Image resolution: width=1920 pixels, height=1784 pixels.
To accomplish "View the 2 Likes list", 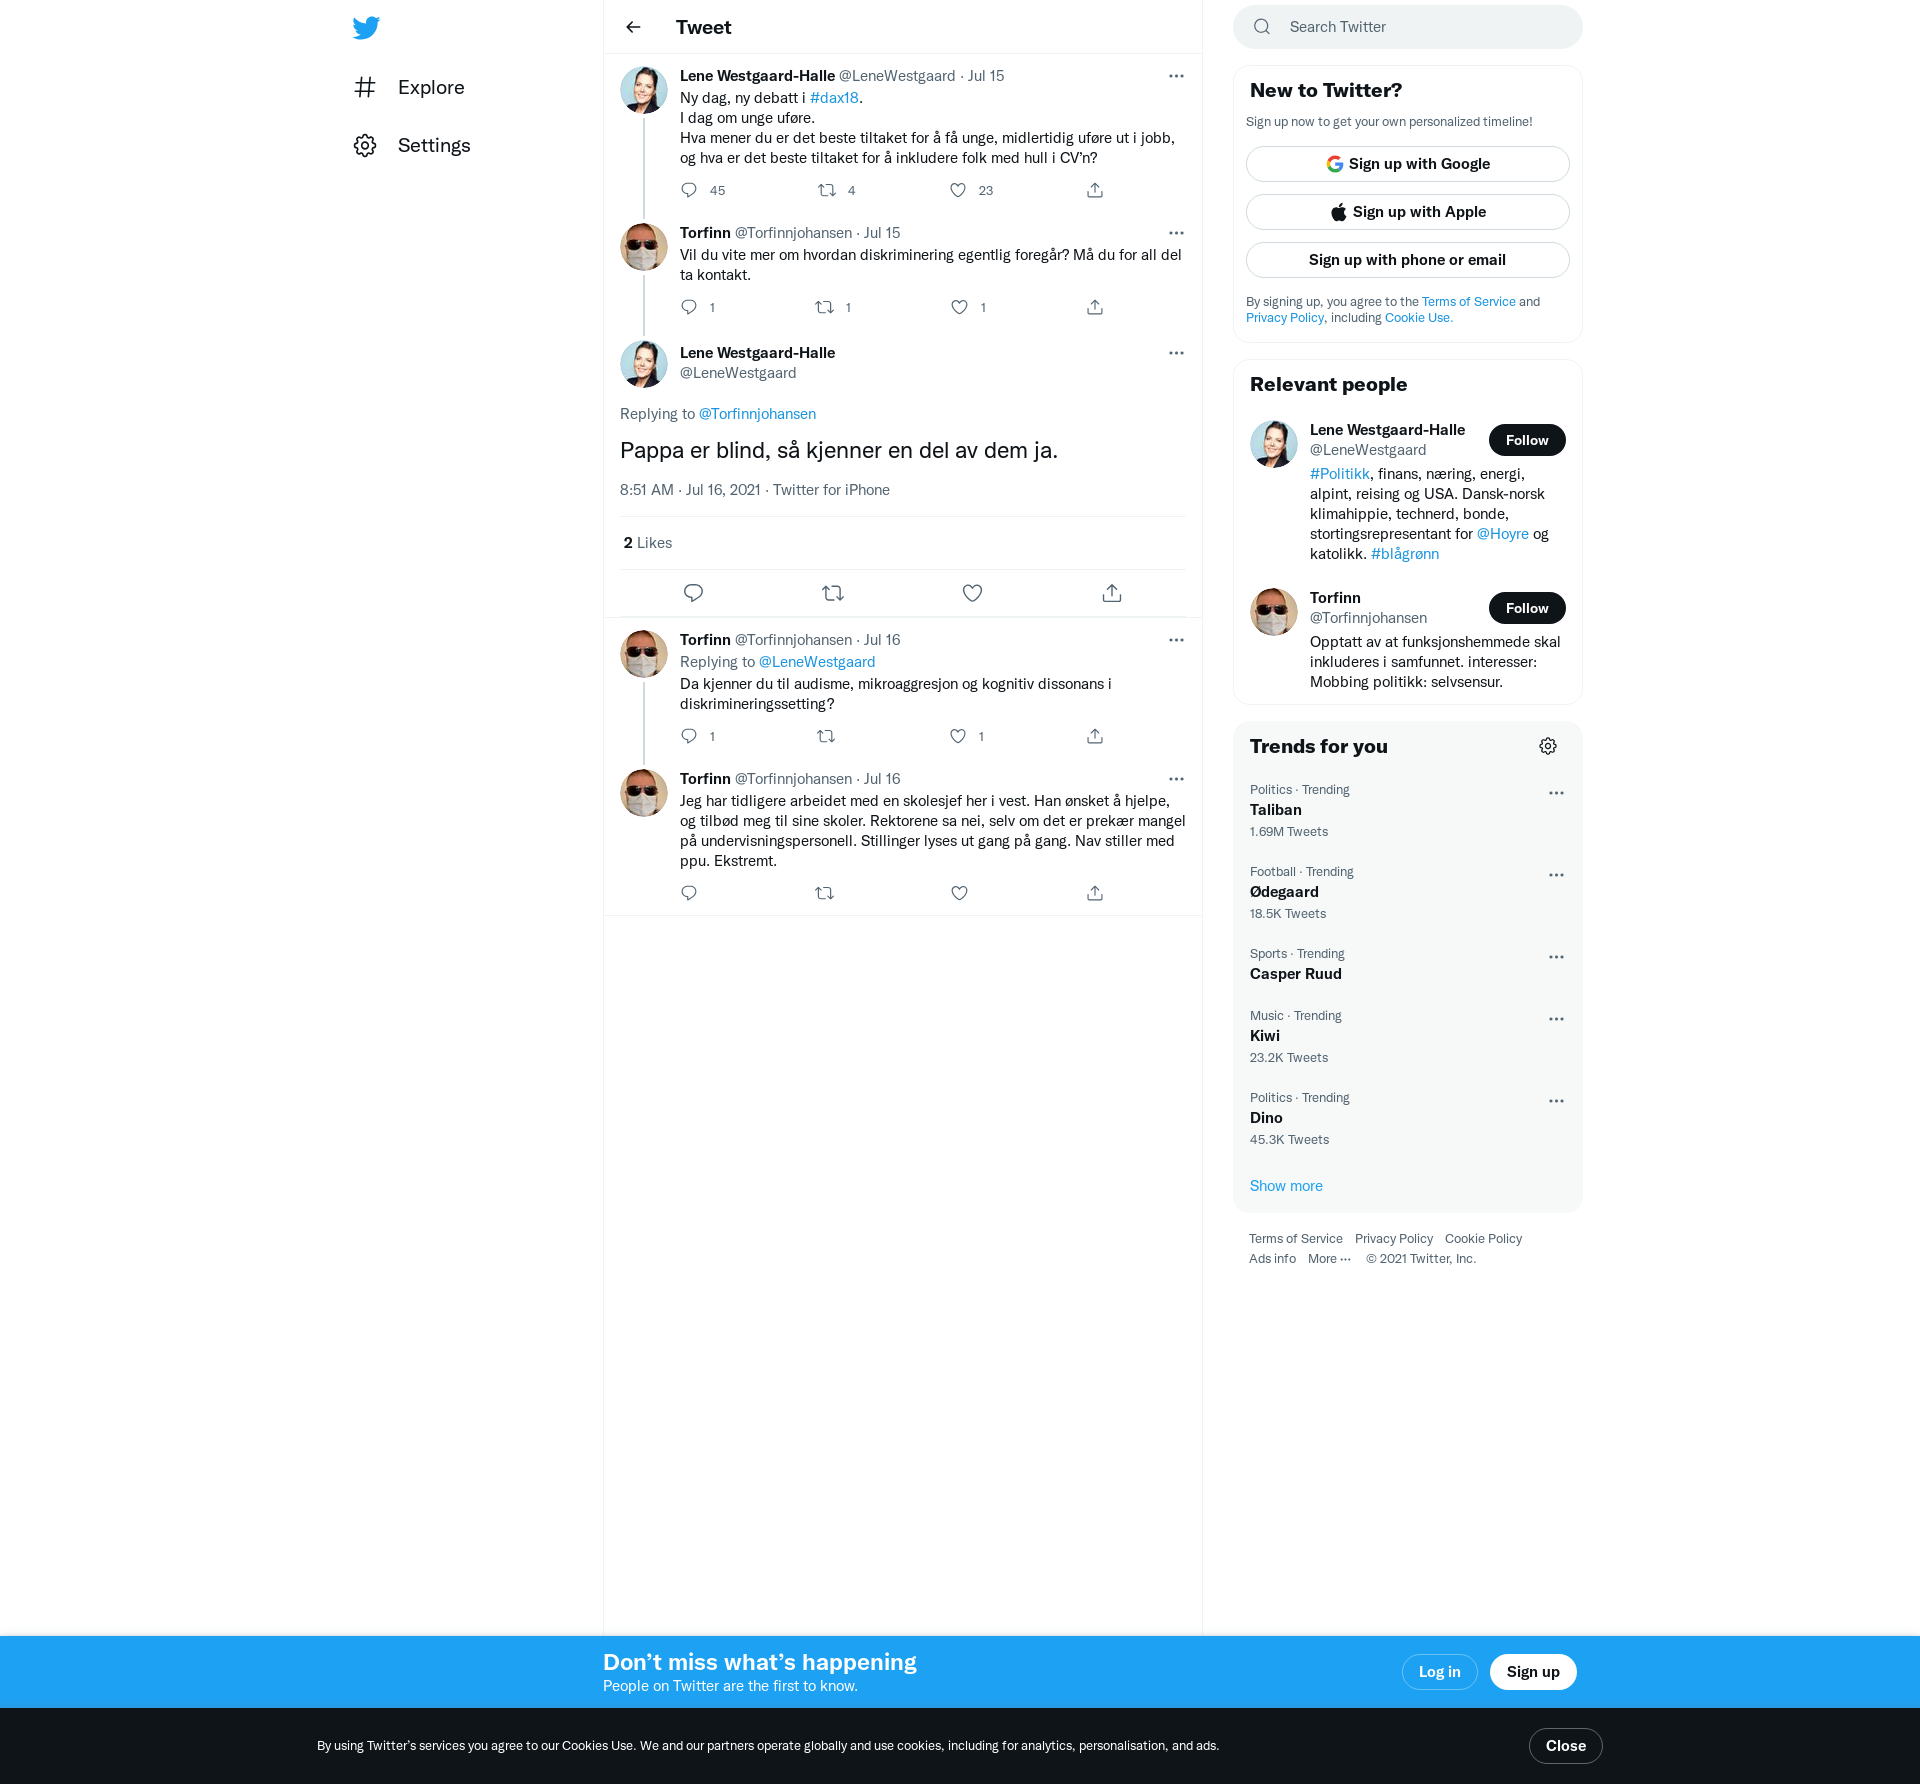I will (x=648, y=543).
